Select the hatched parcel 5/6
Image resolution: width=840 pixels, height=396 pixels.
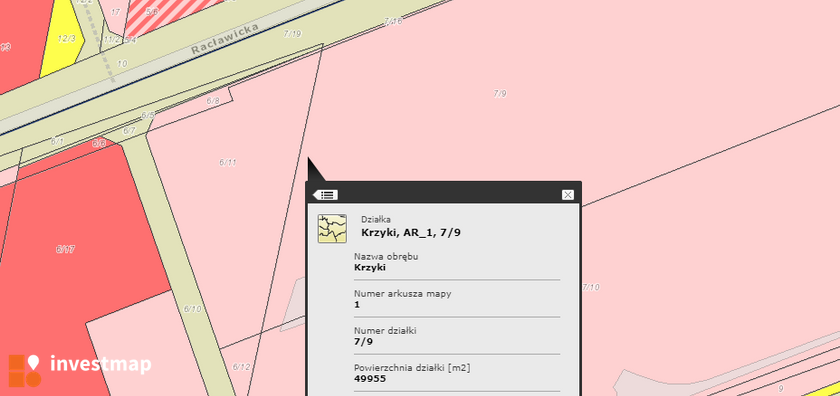(x=152, y=11)
